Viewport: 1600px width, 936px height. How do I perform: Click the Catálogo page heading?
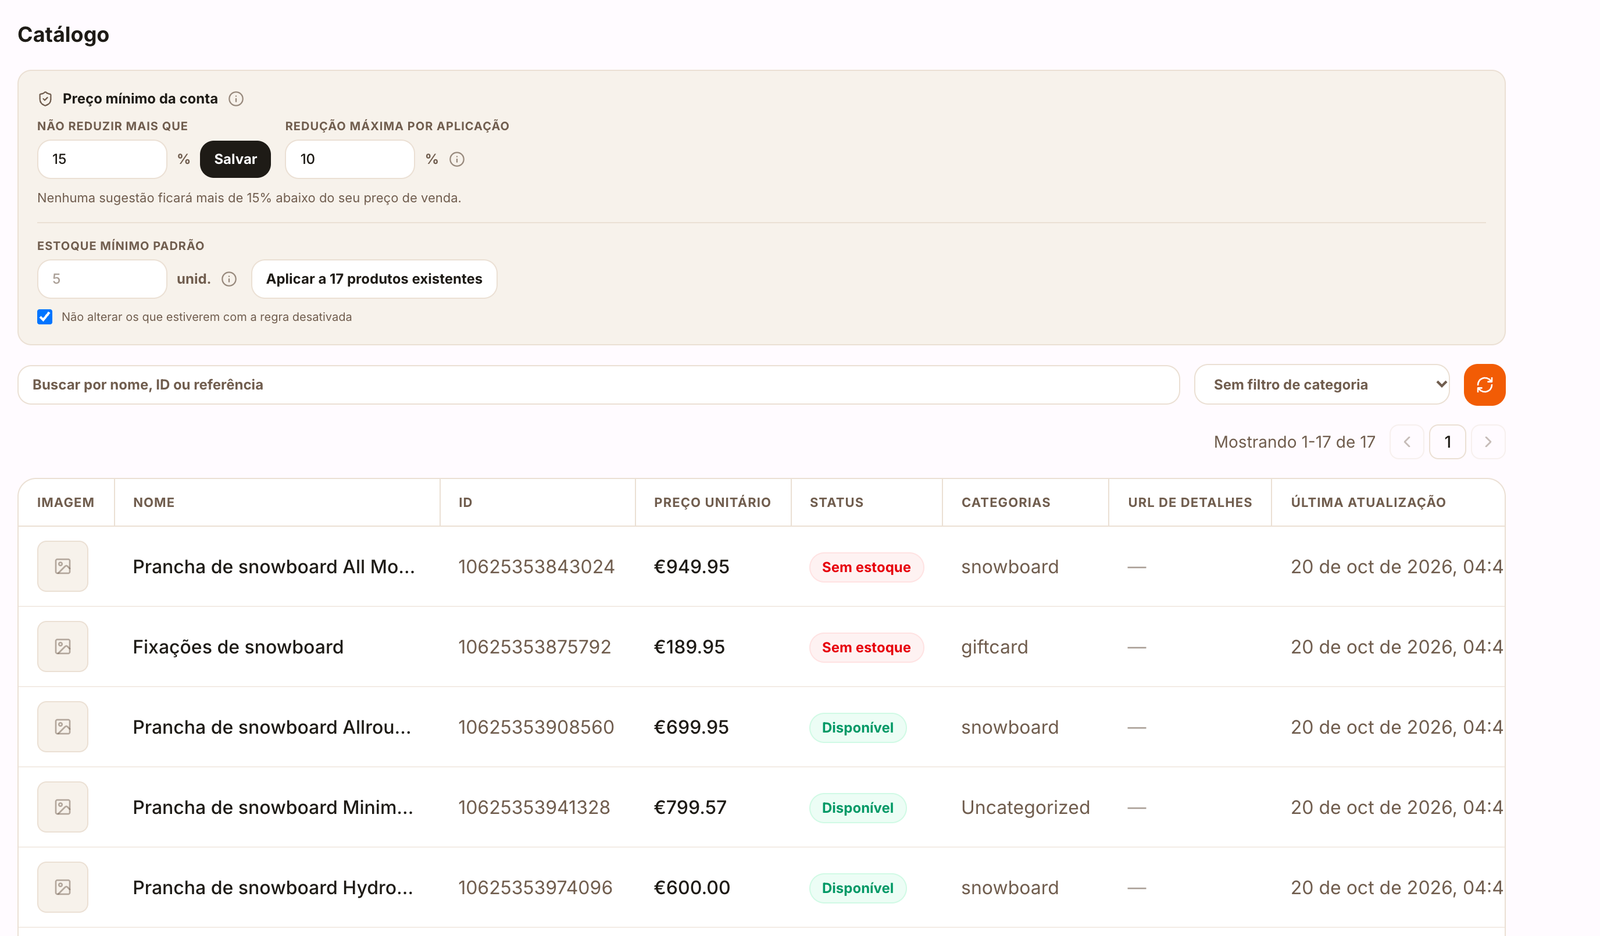pyautogui.click(x=63, y=34)
